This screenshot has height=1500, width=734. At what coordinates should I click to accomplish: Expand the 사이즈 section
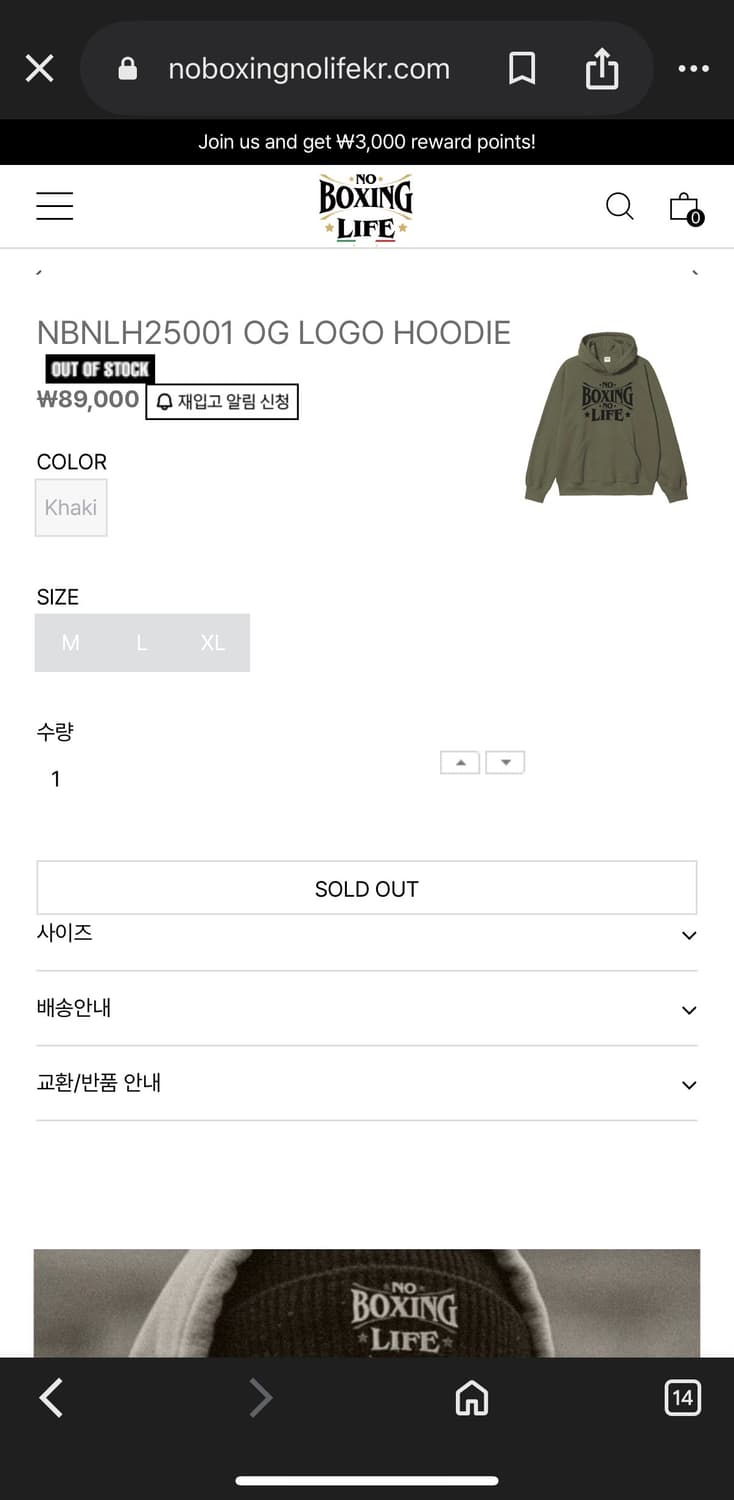tap(366, 934)
